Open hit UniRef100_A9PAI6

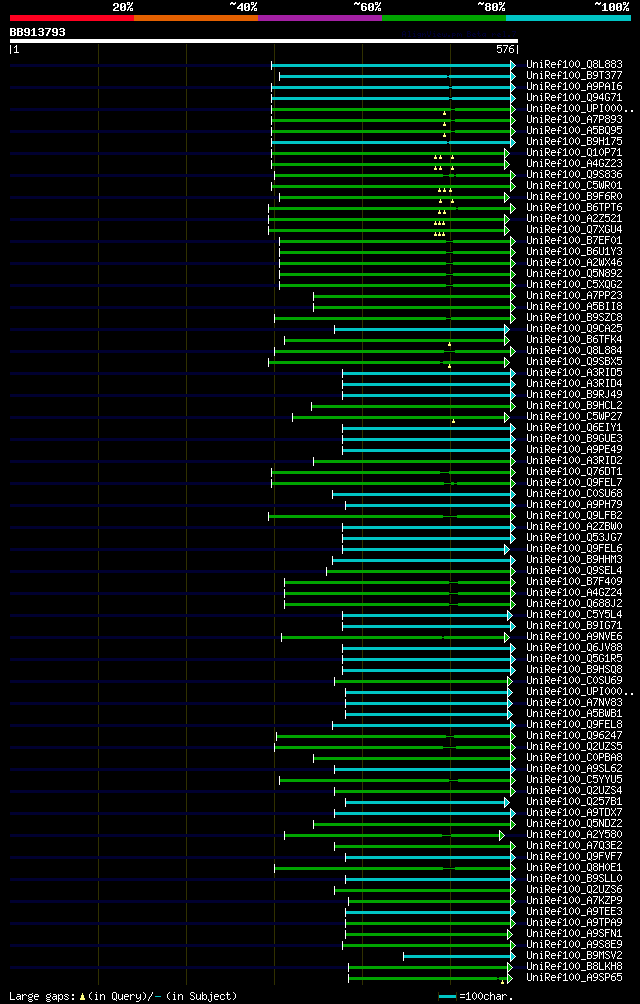[574, 86]
